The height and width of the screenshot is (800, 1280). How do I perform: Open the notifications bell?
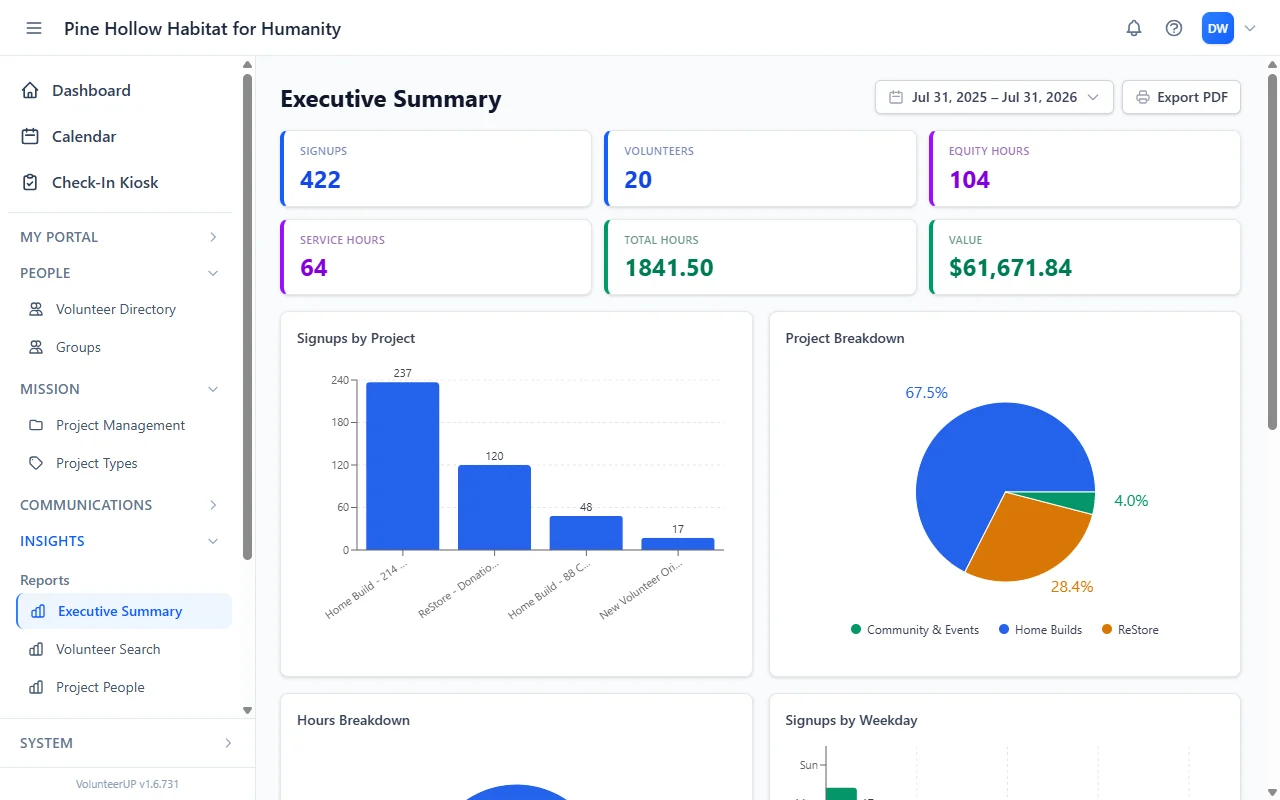(x=1134, y=28)
